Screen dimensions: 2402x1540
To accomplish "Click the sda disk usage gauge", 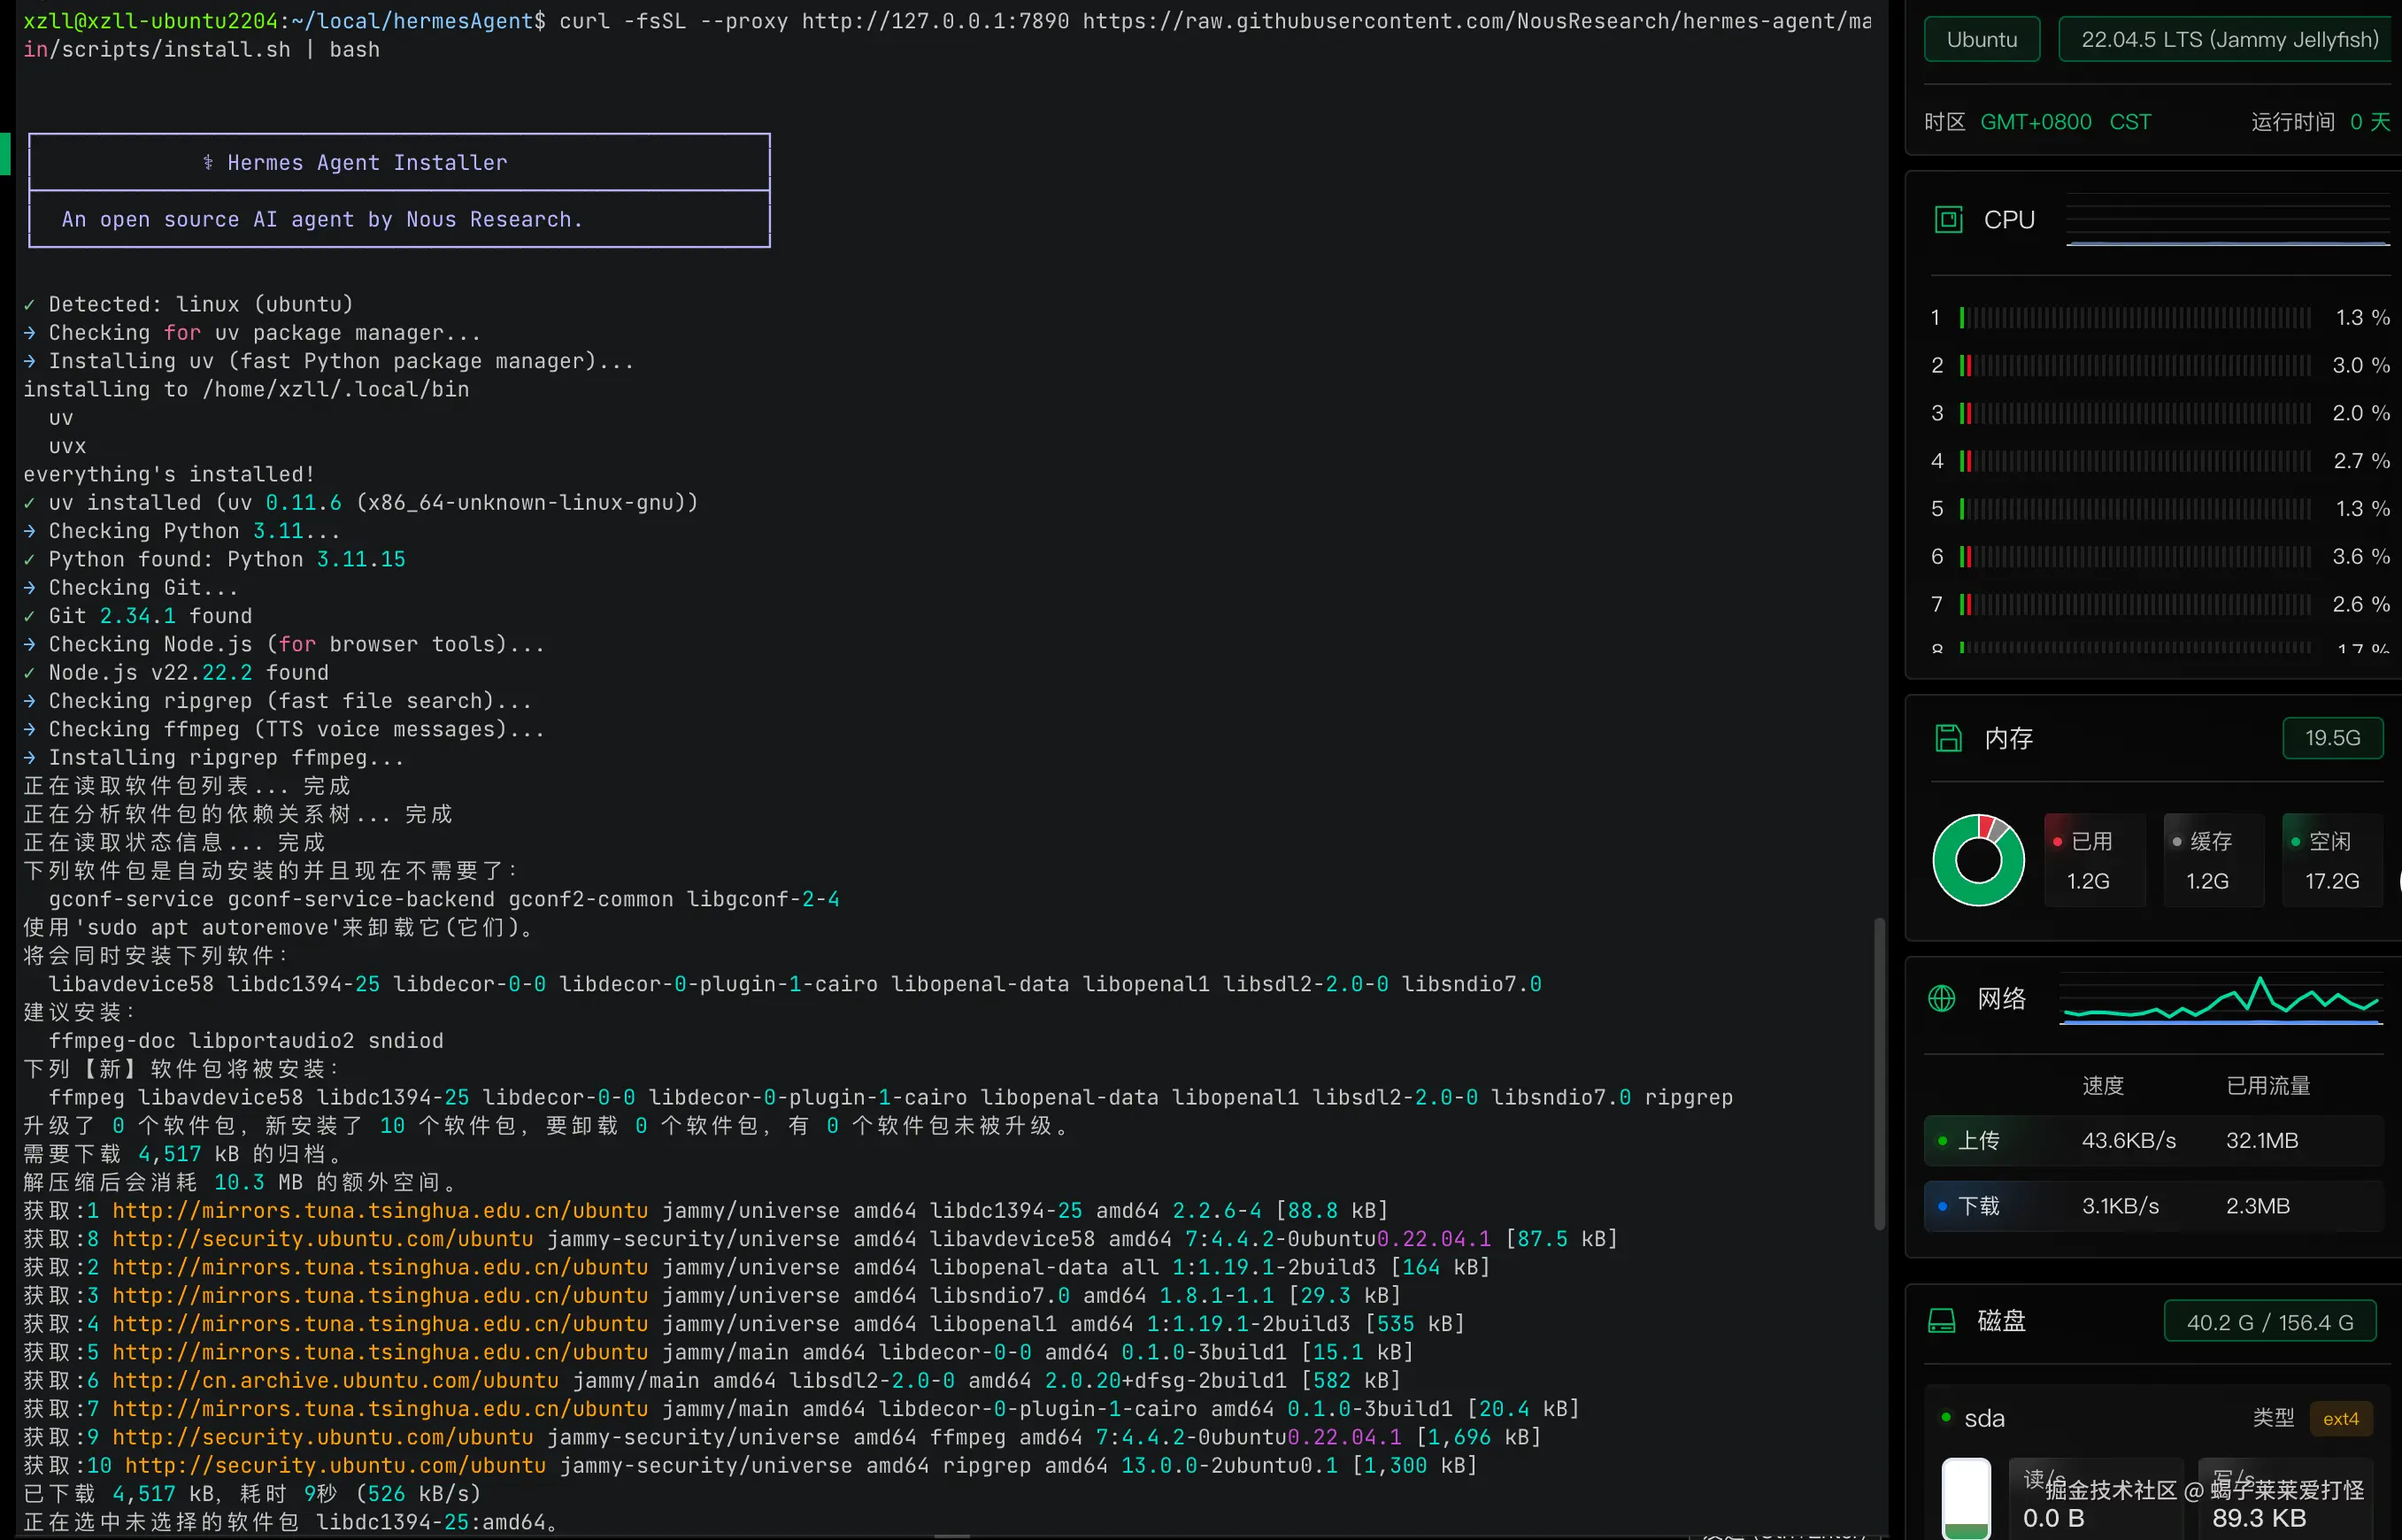I will (x=1966, y=1497).
